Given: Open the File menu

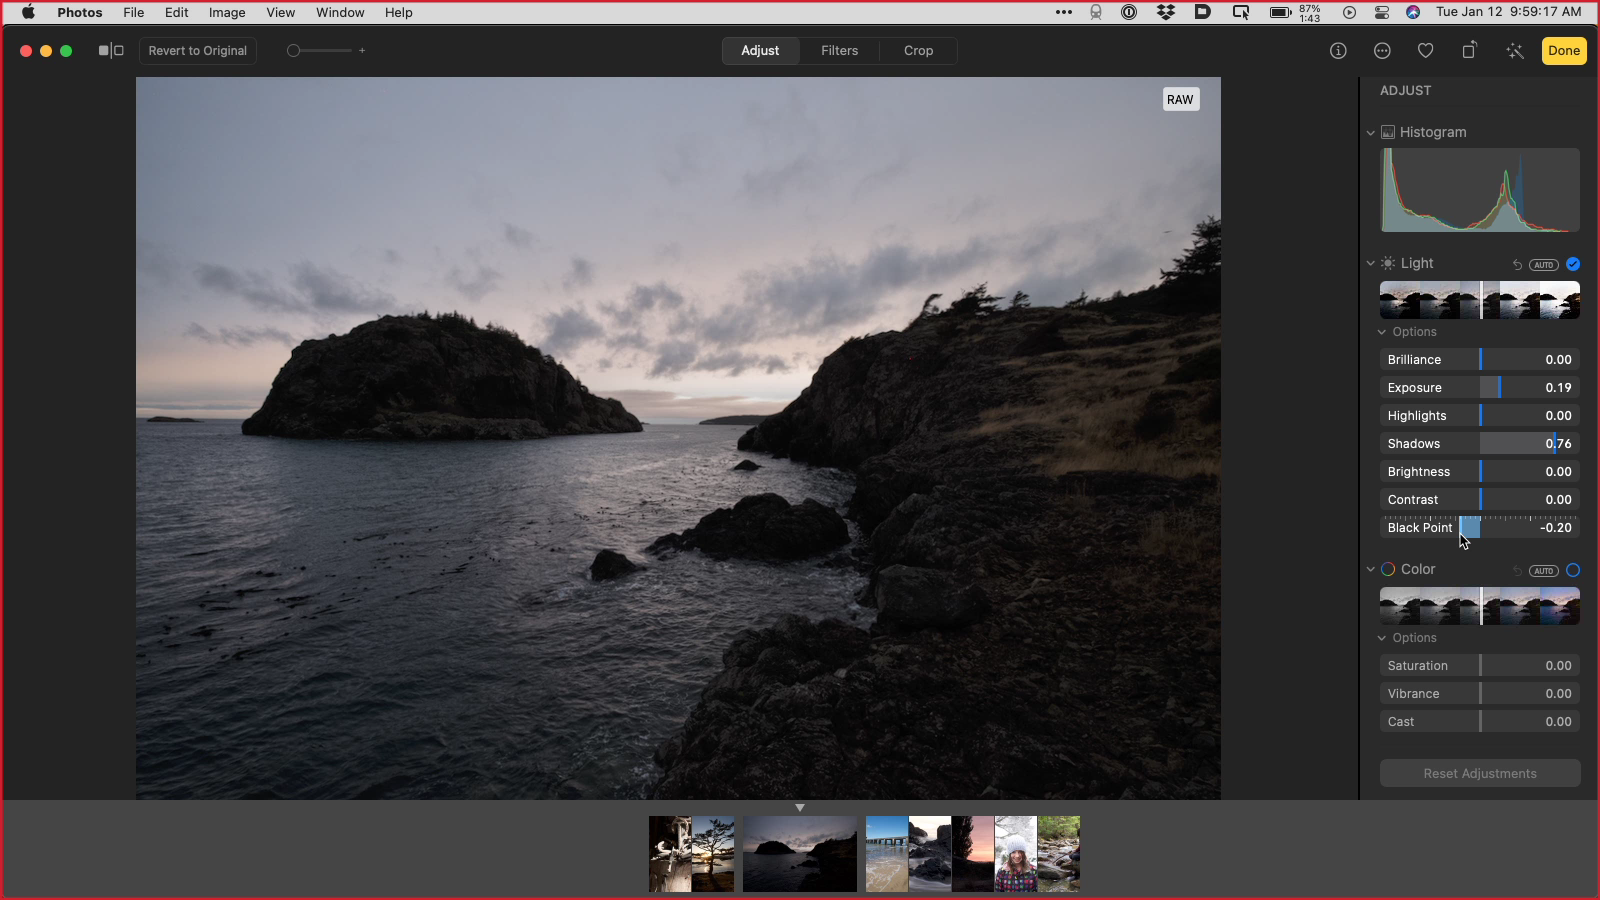Looking at the screenshot, I should (x=134, y=12).
